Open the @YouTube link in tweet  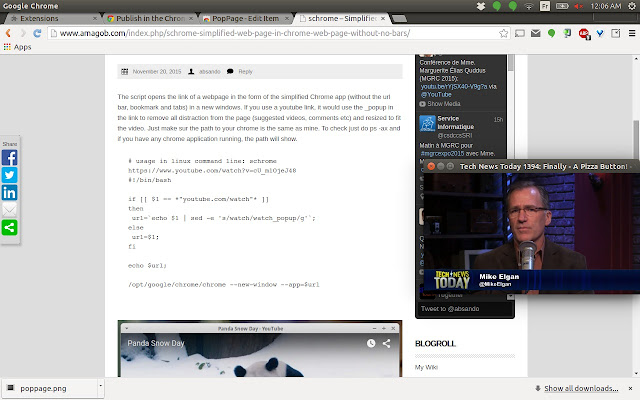pyautogui.click(x=436, y=94)
